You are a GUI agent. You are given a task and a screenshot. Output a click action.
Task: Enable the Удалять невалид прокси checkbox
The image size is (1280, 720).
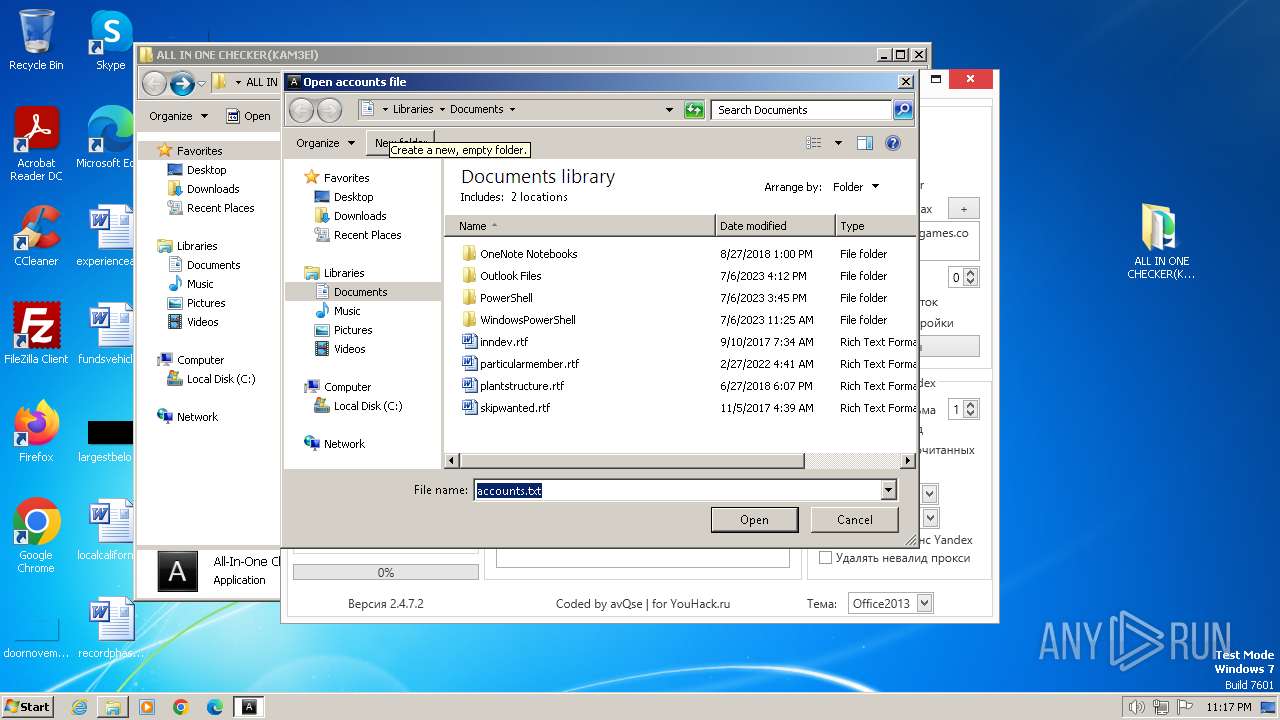(826, 558)
